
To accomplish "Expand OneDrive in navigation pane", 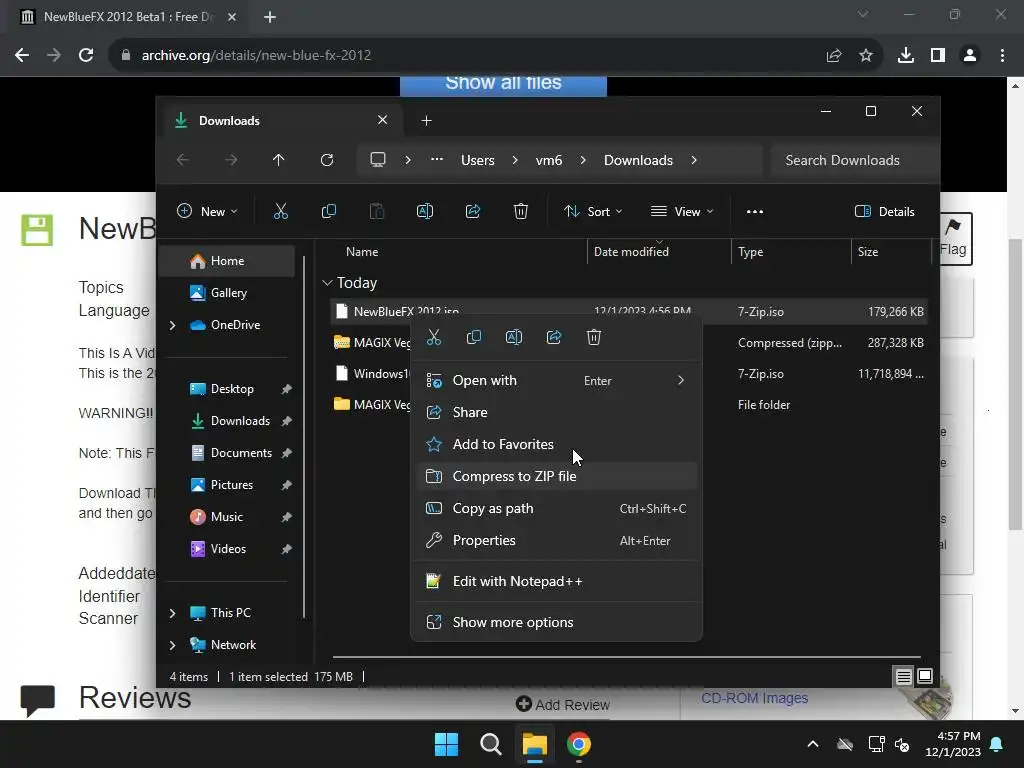I will pos(172,325).
